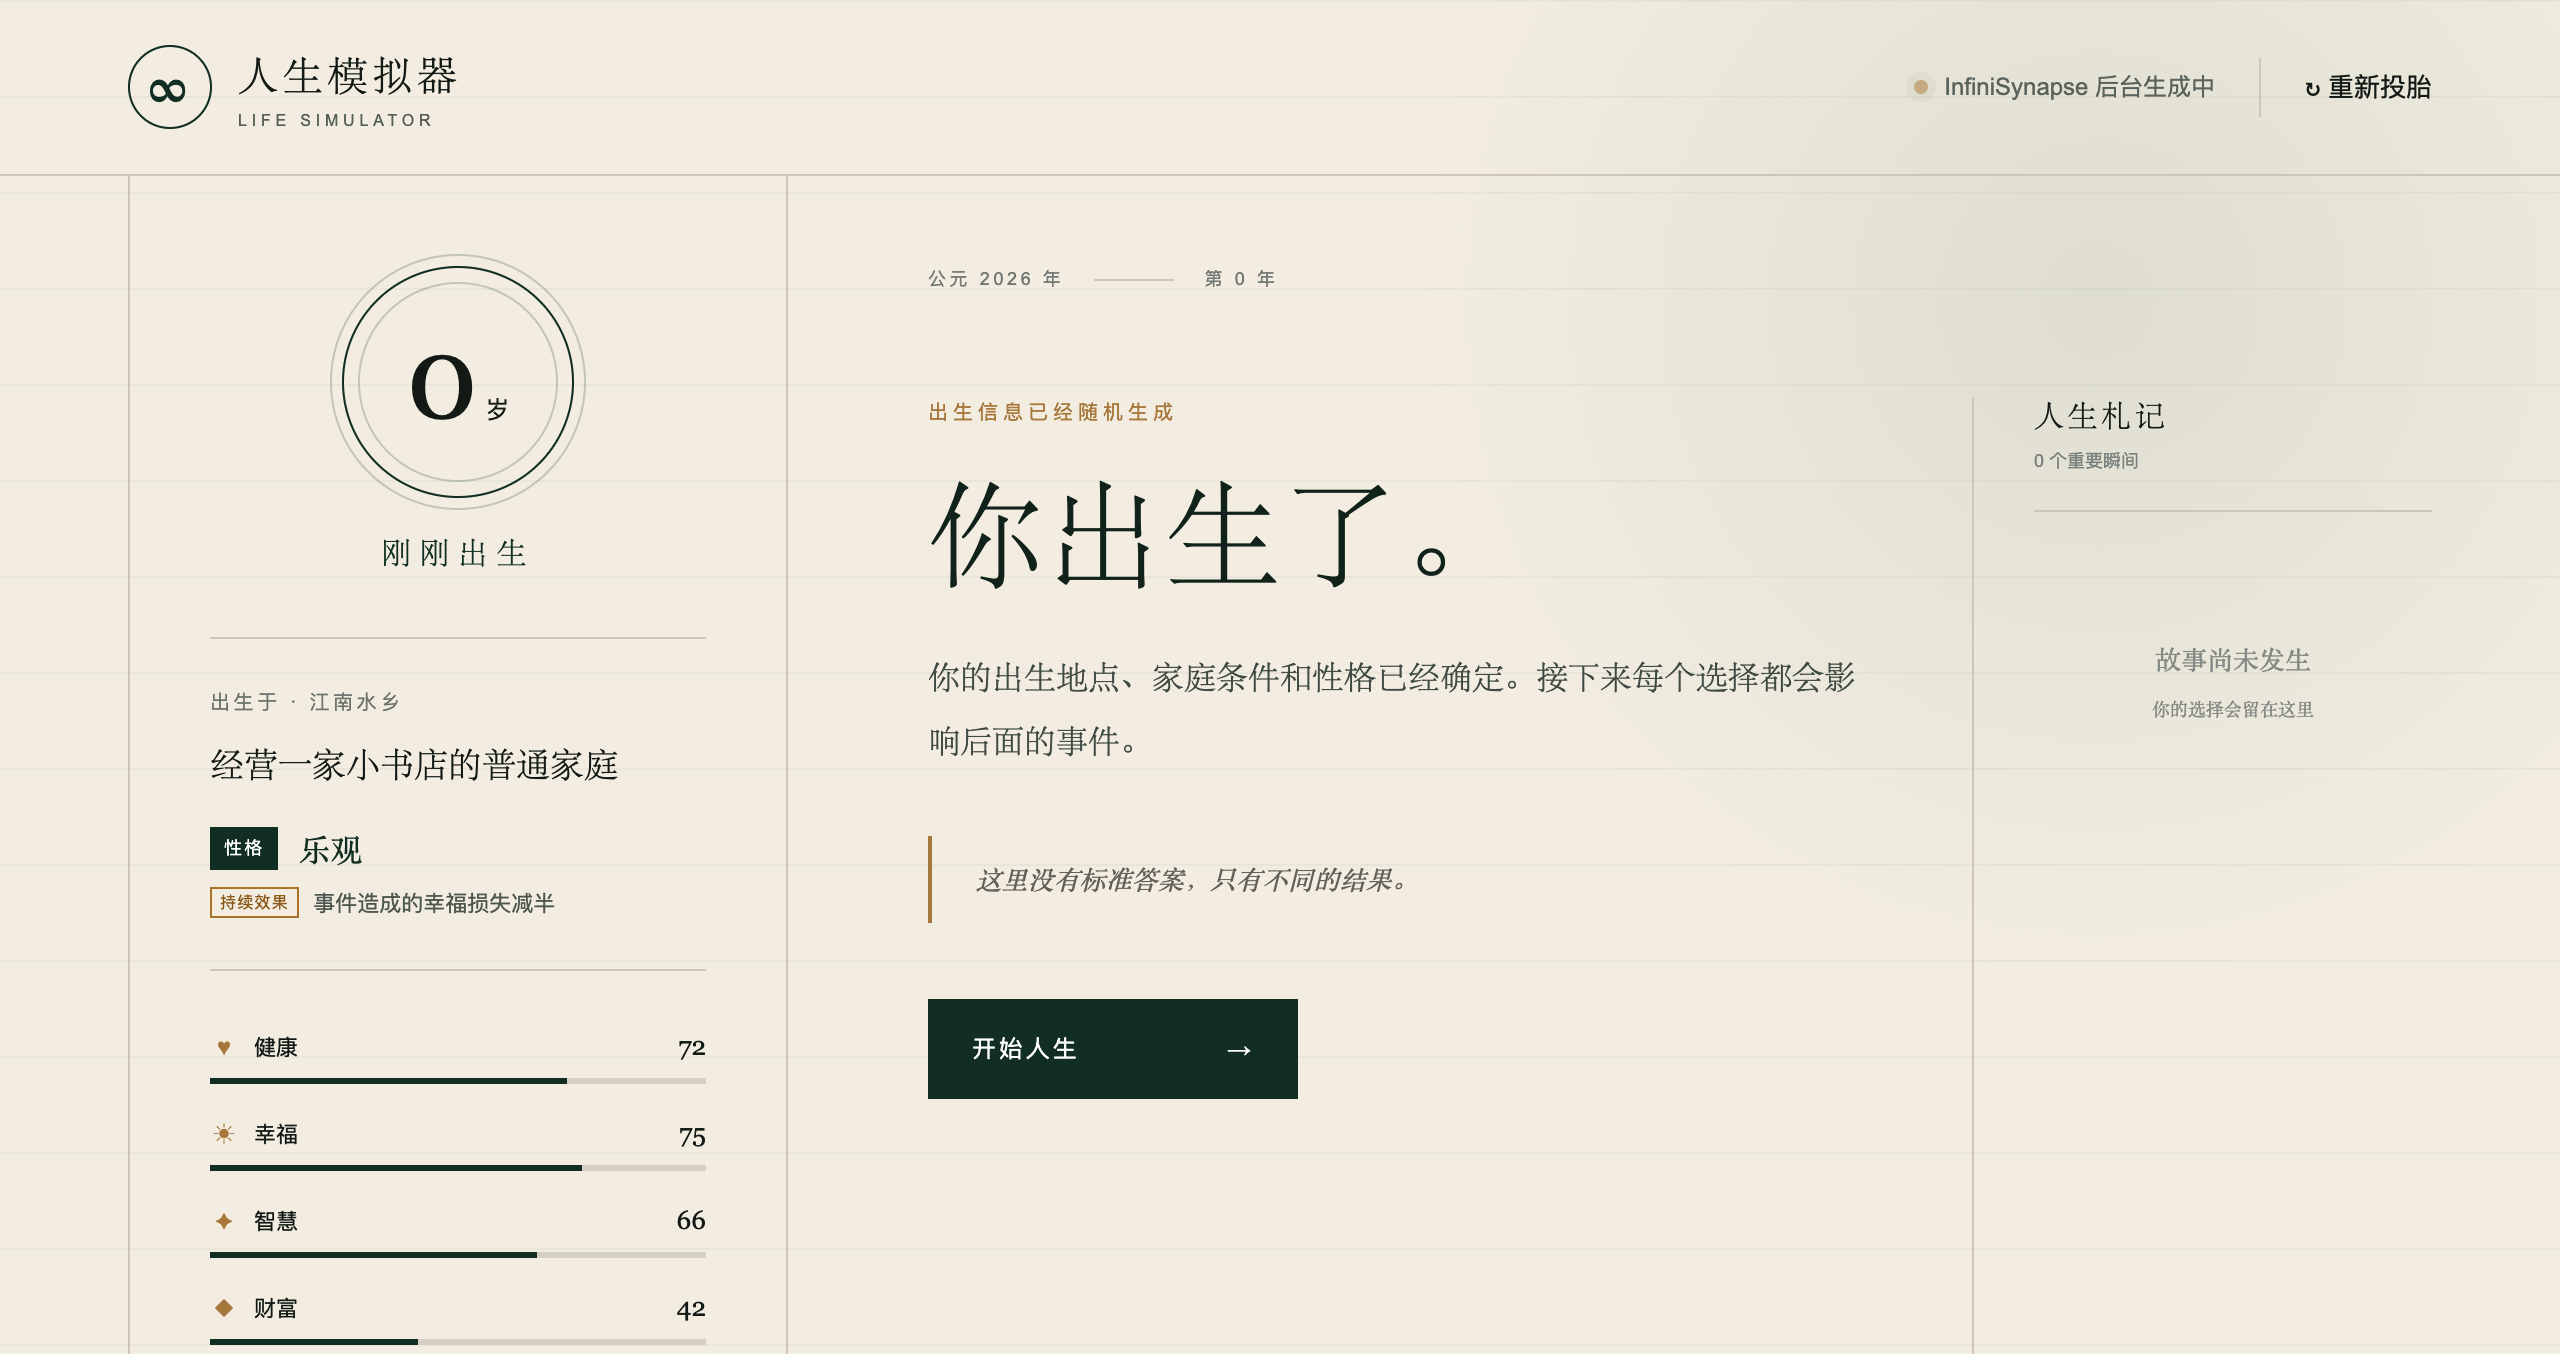Click the 智慧 progress bar

458,1255
